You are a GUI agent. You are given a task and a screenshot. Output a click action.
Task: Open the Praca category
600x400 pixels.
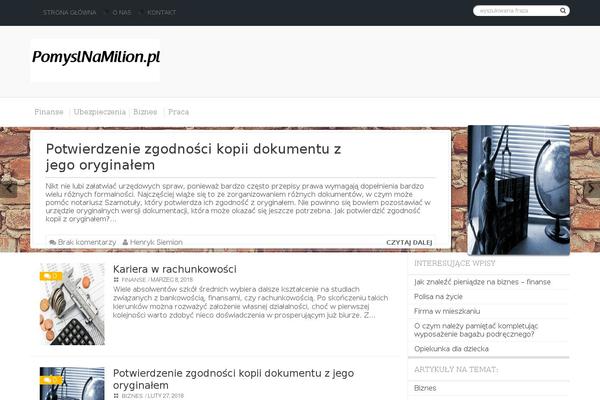tap(178, 112)
